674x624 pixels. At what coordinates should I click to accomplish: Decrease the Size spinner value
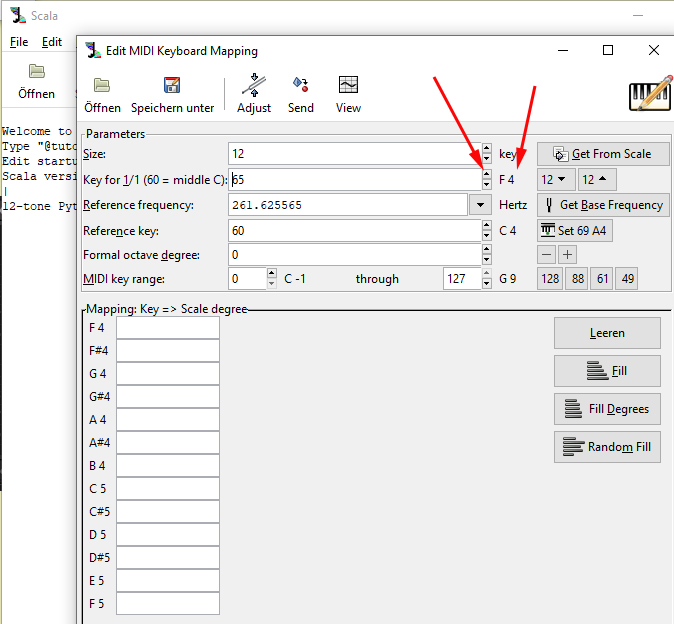click(487, 159)
